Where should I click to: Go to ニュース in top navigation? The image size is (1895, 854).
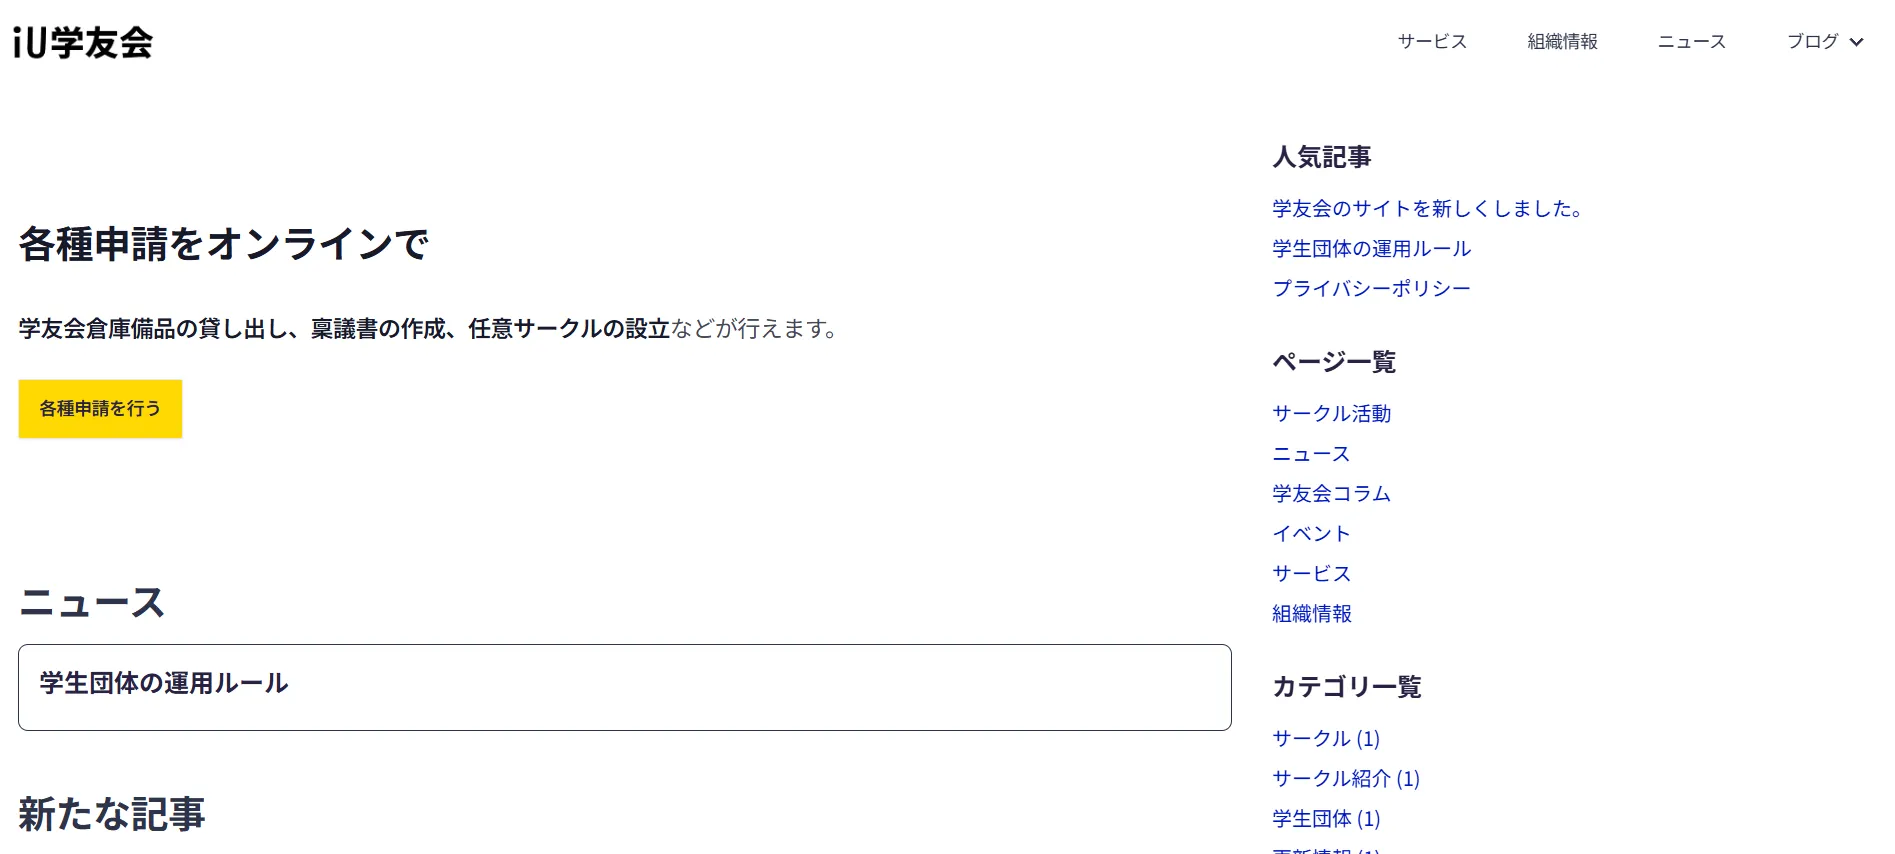point(1691,42)
